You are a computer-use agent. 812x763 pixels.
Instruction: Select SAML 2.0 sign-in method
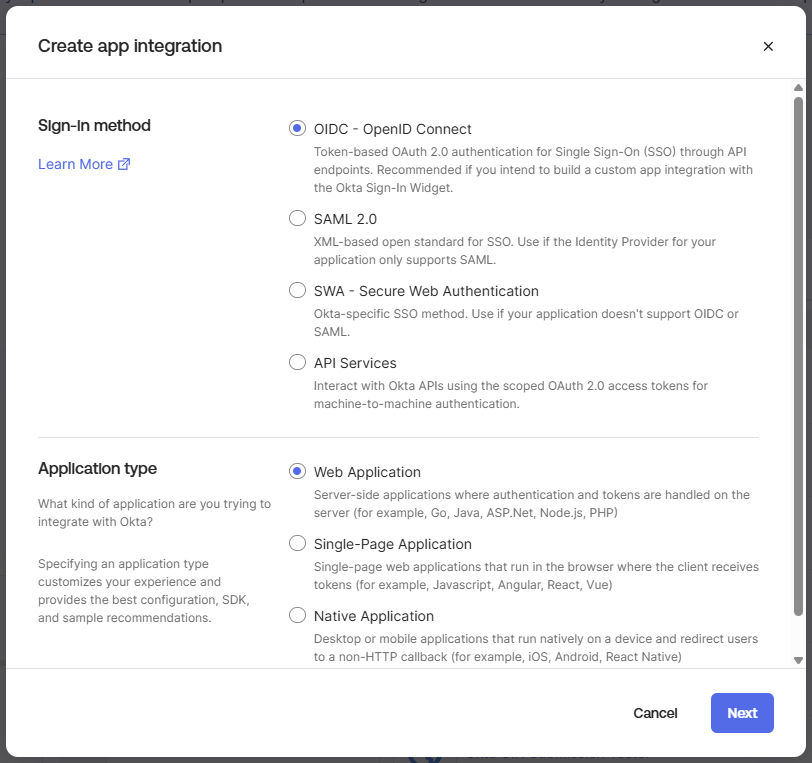pyautogui.click(x=297, y=218)
